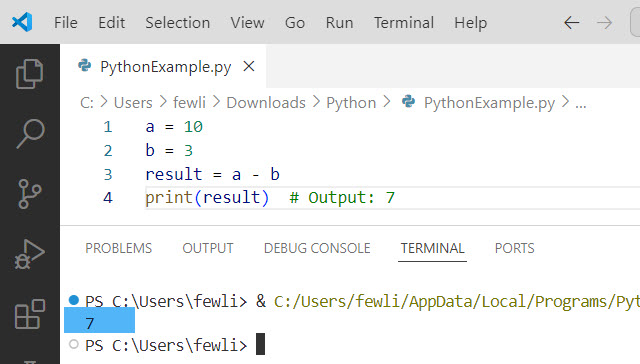
Task: Go back with the left arrow
Action: (x=571, y=22)
